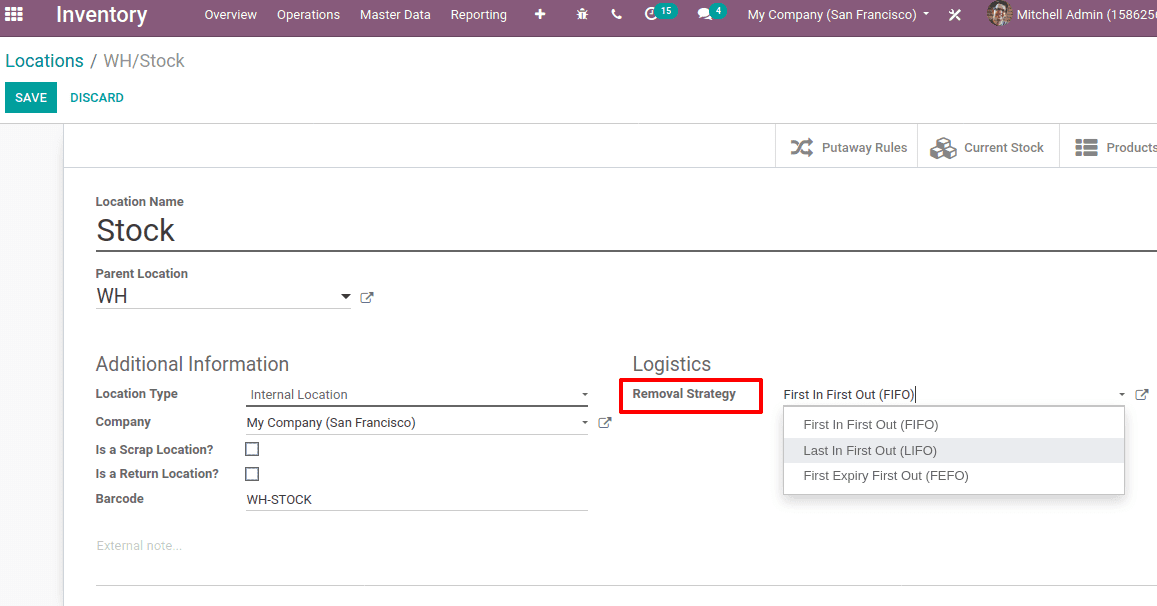
Task: Click the Location Type label
Action: (x=137, y=393)
